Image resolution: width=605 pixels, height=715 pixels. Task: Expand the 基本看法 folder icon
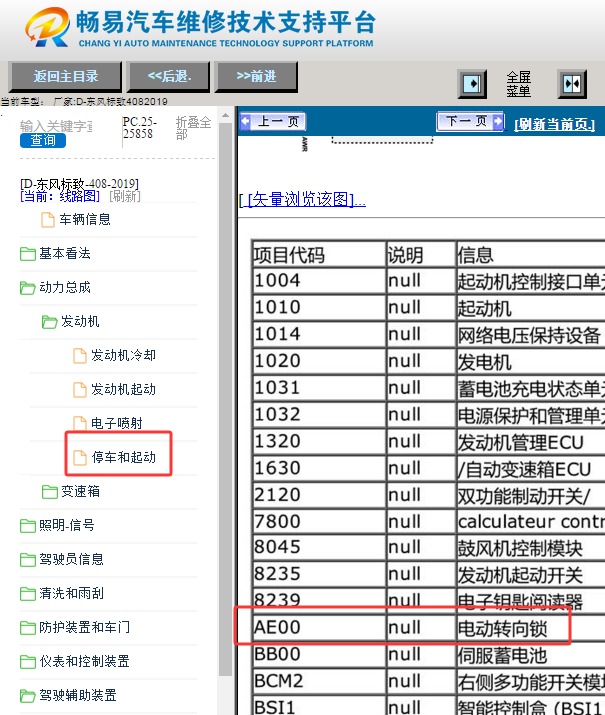click(27, 254)
